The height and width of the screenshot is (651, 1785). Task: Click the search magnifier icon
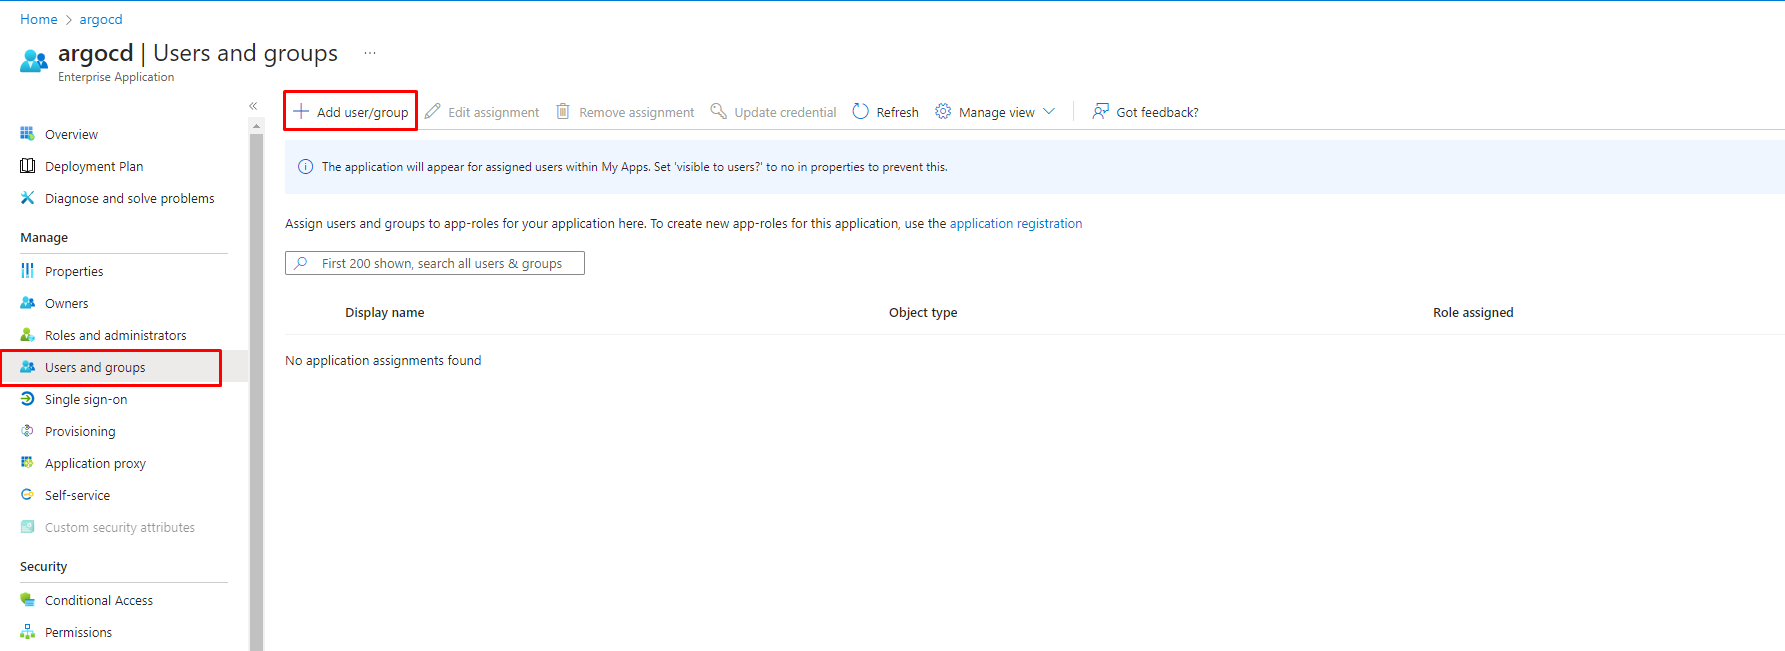301,263
